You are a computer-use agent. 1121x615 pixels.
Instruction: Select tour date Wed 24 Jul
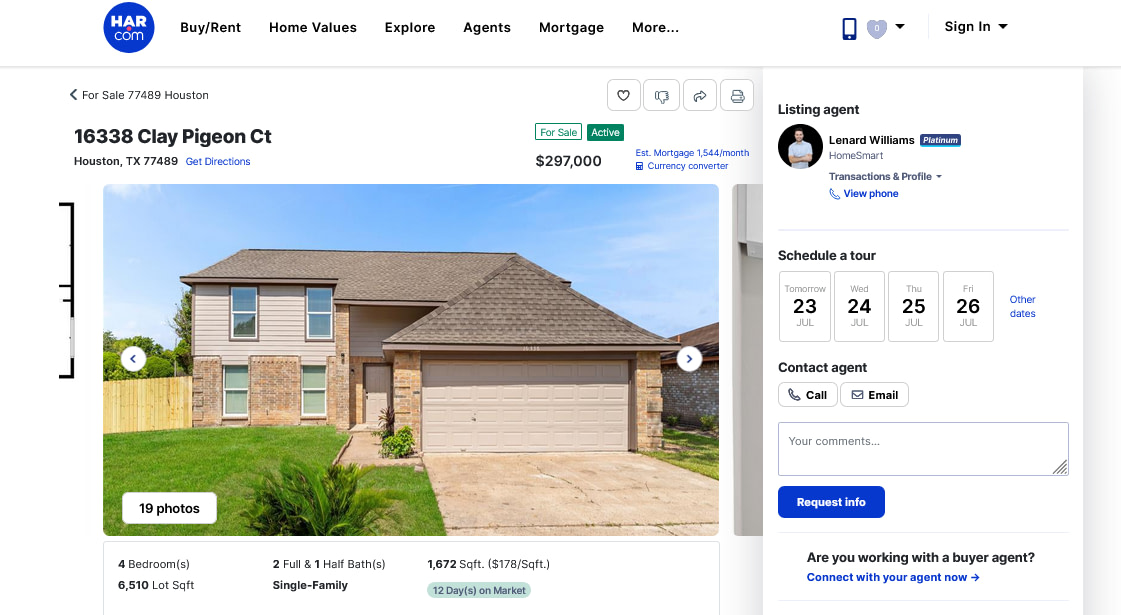coord(859,306)
